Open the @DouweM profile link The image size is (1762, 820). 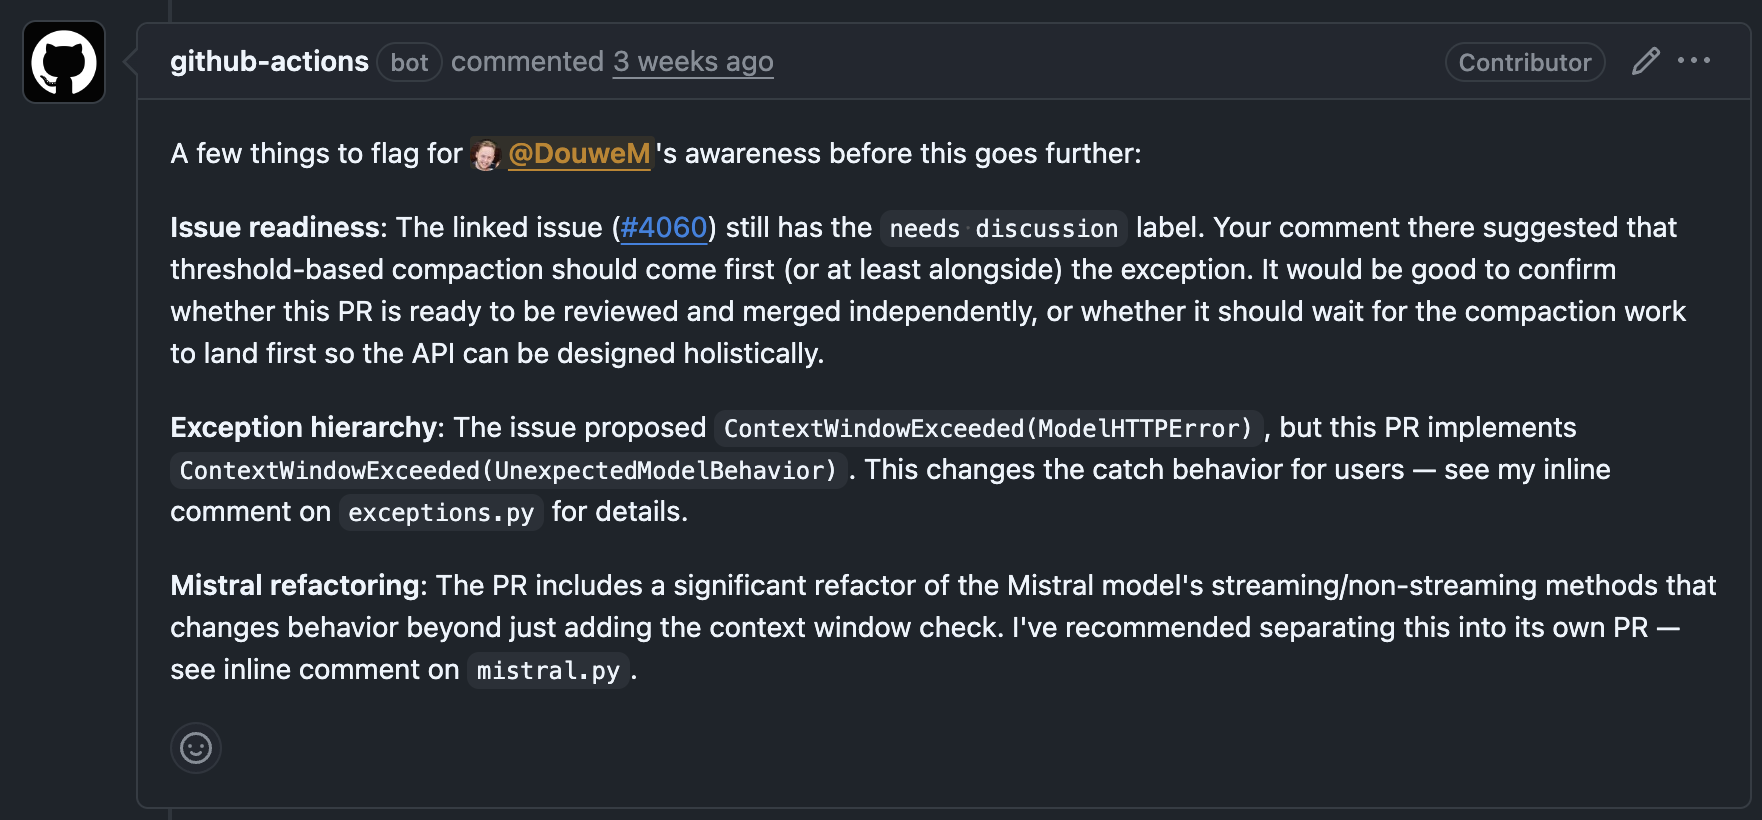point(578,155)
